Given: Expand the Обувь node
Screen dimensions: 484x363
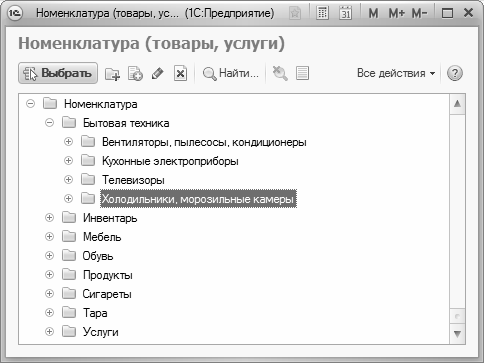Looking at the screenshot, I should (x=49, y=256).
